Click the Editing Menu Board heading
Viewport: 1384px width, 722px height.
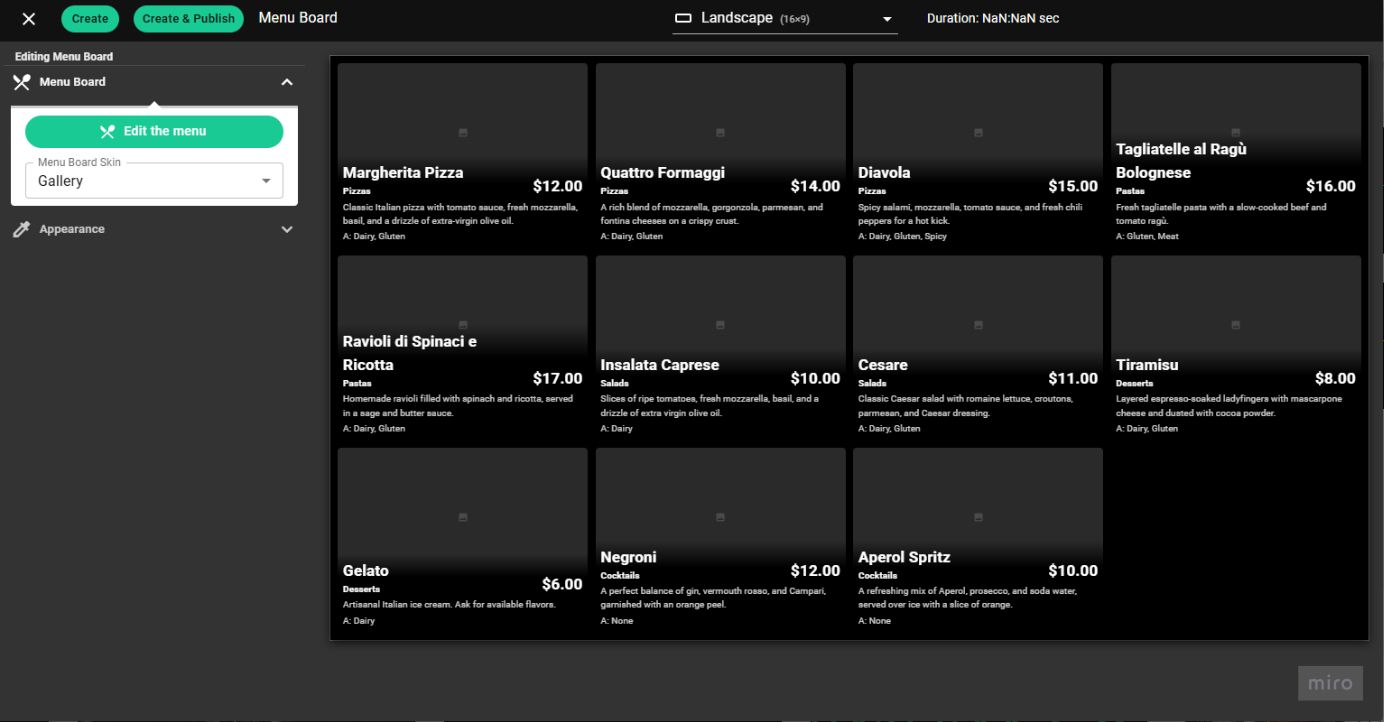[64, 56]
